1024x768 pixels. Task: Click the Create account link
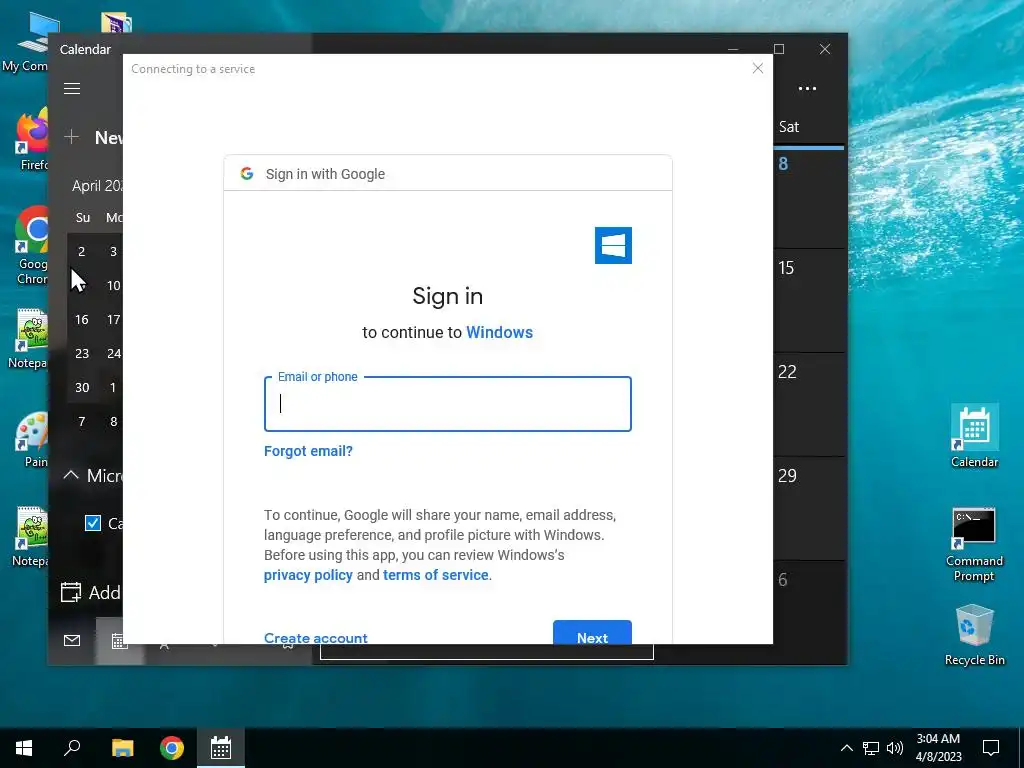pyautogui.click(x=315, y=638)
